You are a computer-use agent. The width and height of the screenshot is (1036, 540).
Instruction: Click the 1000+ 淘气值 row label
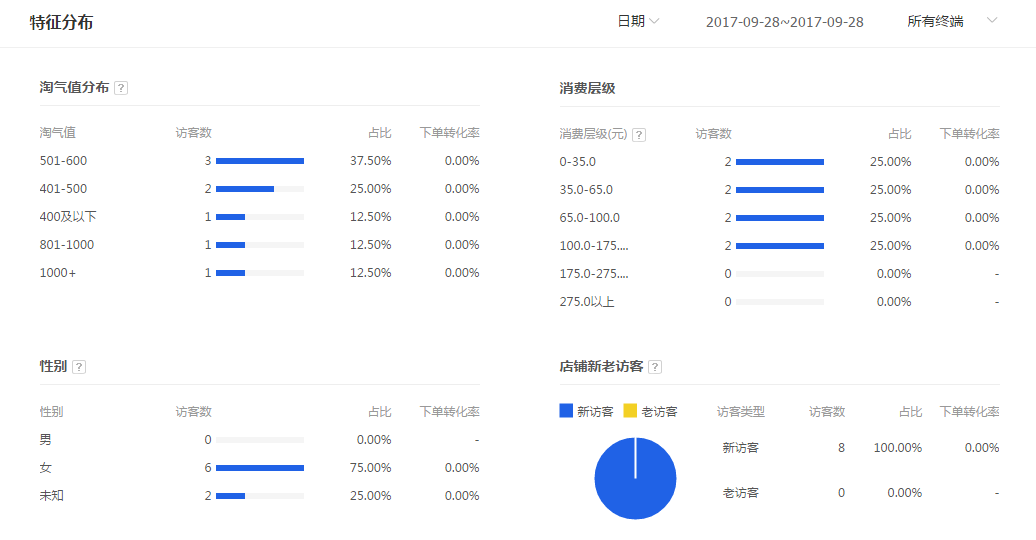pyautogui.click(x=58, y=273)
